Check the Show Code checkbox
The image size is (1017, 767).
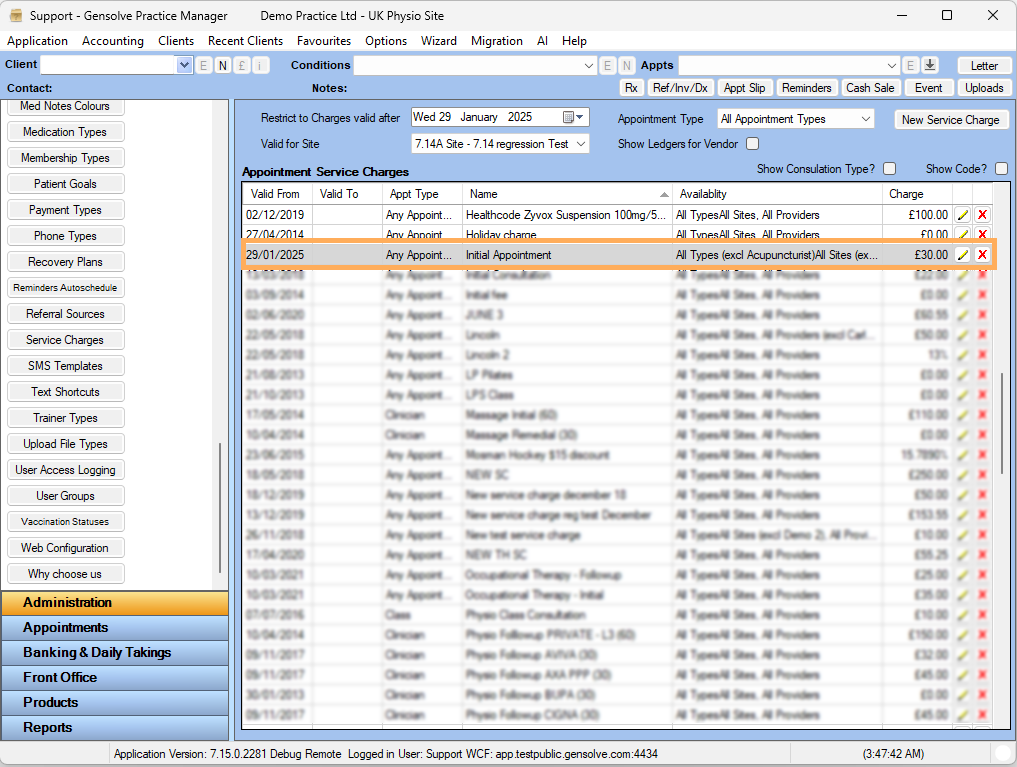tap(1001, 169)
